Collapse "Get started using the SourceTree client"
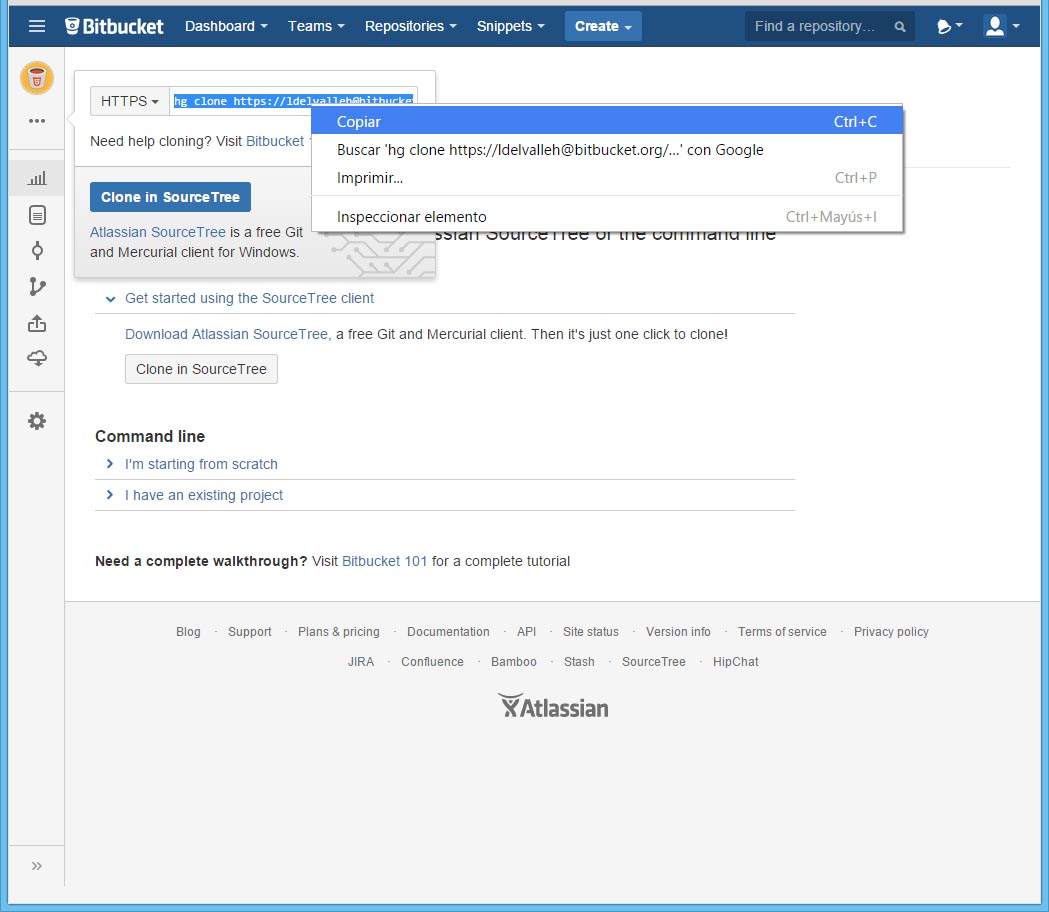 pos(249,298)
